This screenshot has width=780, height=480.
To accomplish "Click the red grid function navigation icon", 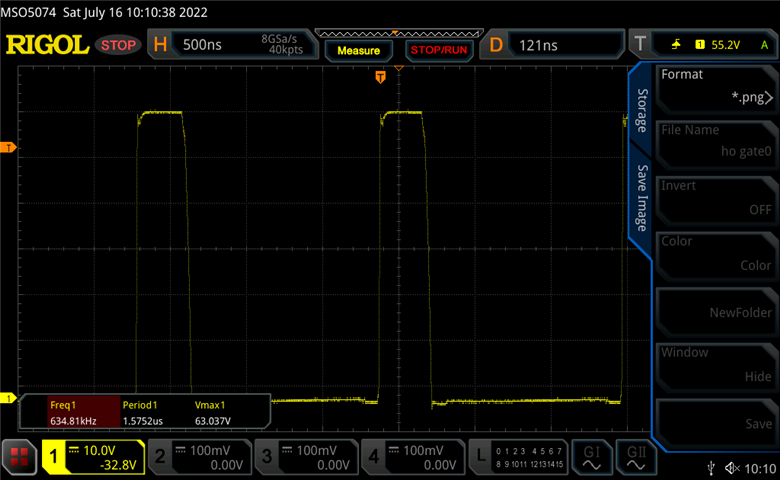I will (x=19, y=457).
